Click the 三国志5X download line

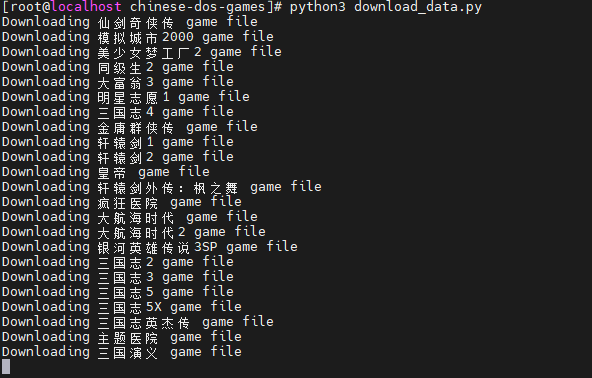pos(122,307)
